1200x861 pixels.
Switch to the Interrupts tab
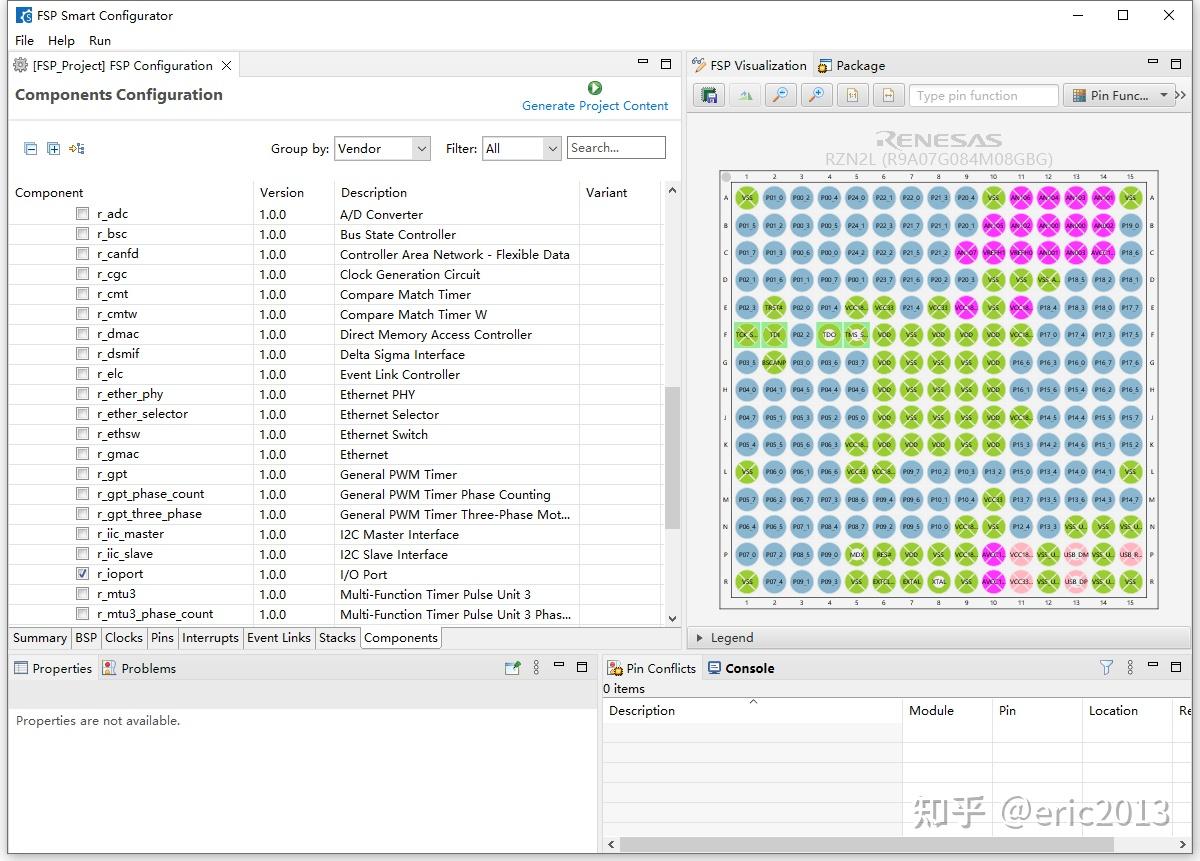click(210, 637)
